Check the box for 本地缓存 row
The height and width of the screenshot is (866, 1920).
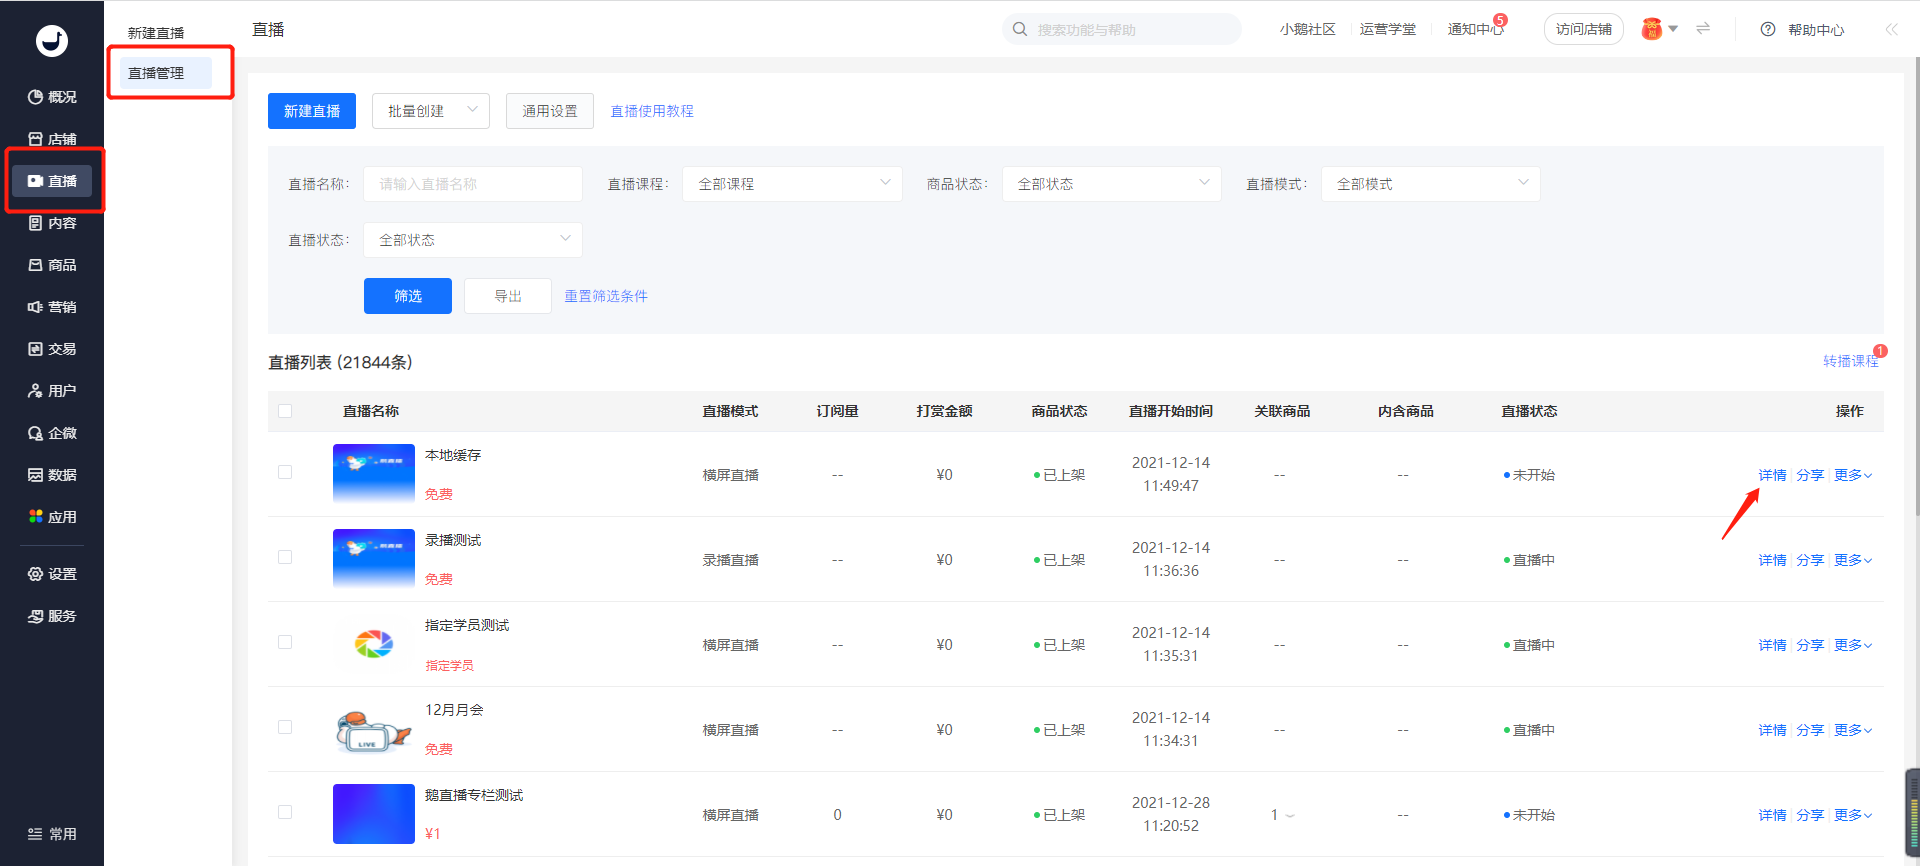pyautogui.click(x=285, y=472)
